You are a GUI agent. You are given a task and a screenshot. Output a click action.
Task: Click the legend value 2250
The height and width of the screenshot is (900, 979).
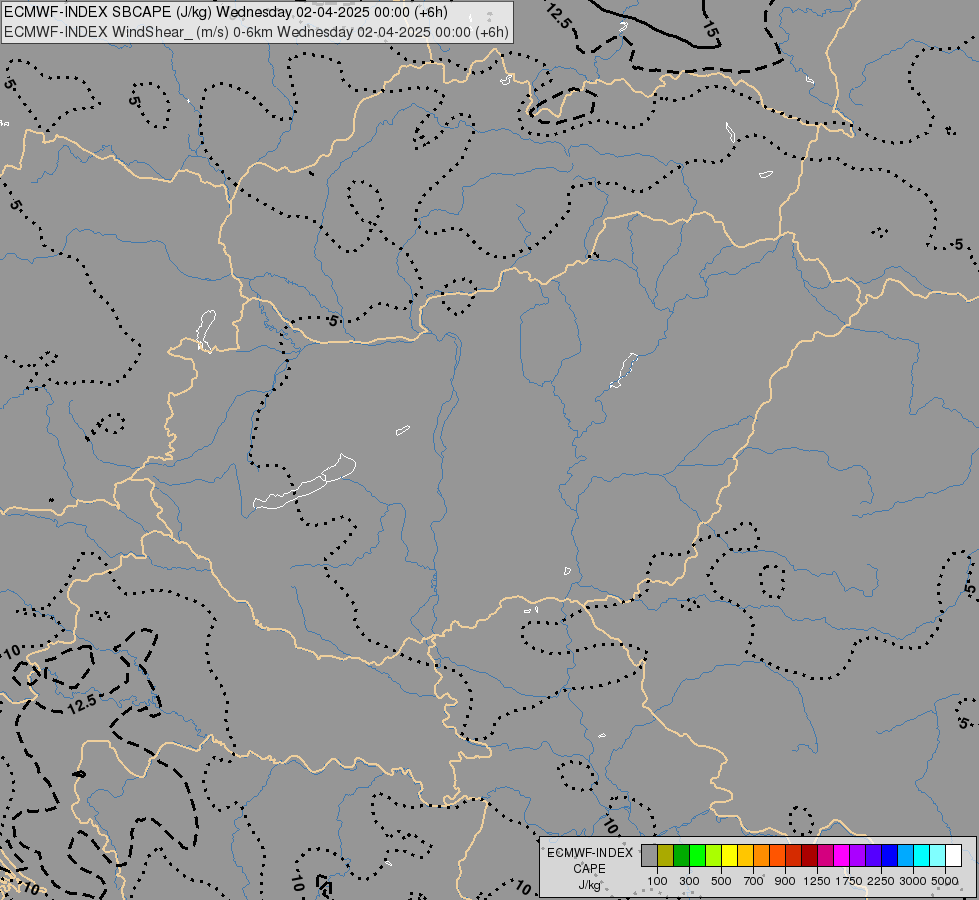pyautogui.click(x=881, y=881)
